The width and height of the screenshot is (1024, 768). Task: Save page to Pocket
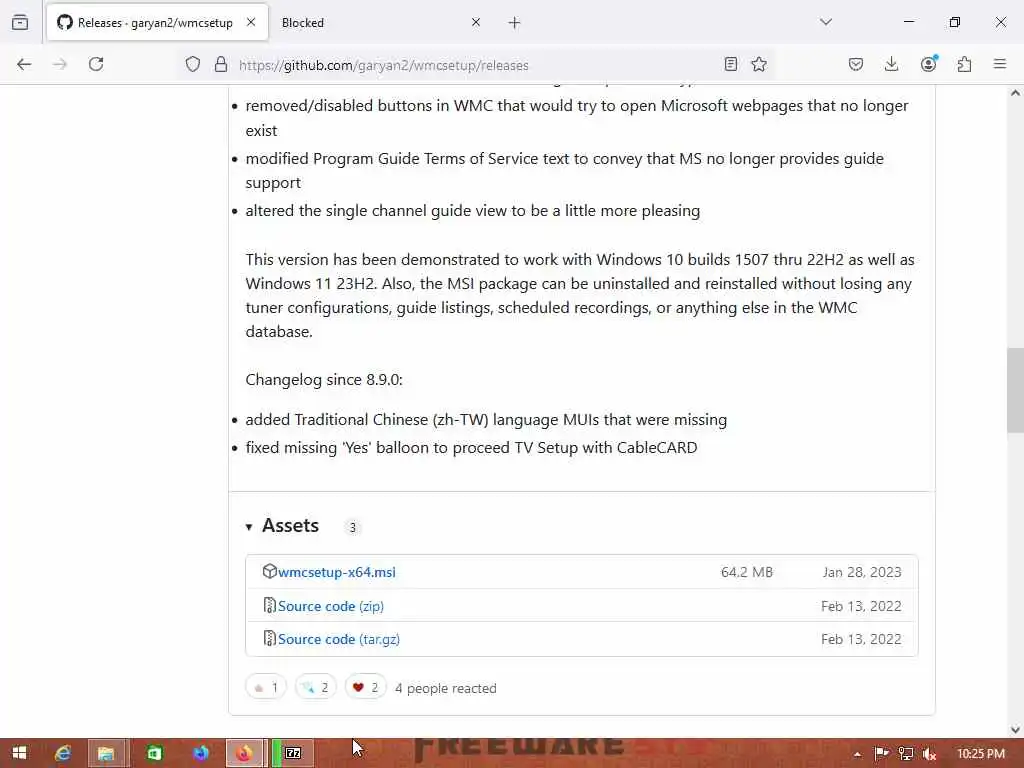coord(856,64)
